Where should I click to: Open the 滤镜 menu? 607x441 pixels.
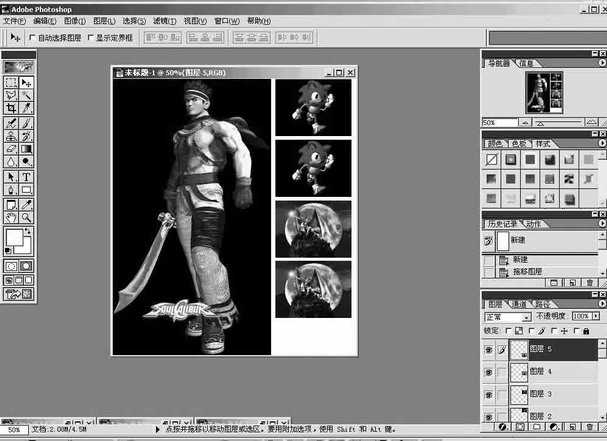click(x=163, y=20)
